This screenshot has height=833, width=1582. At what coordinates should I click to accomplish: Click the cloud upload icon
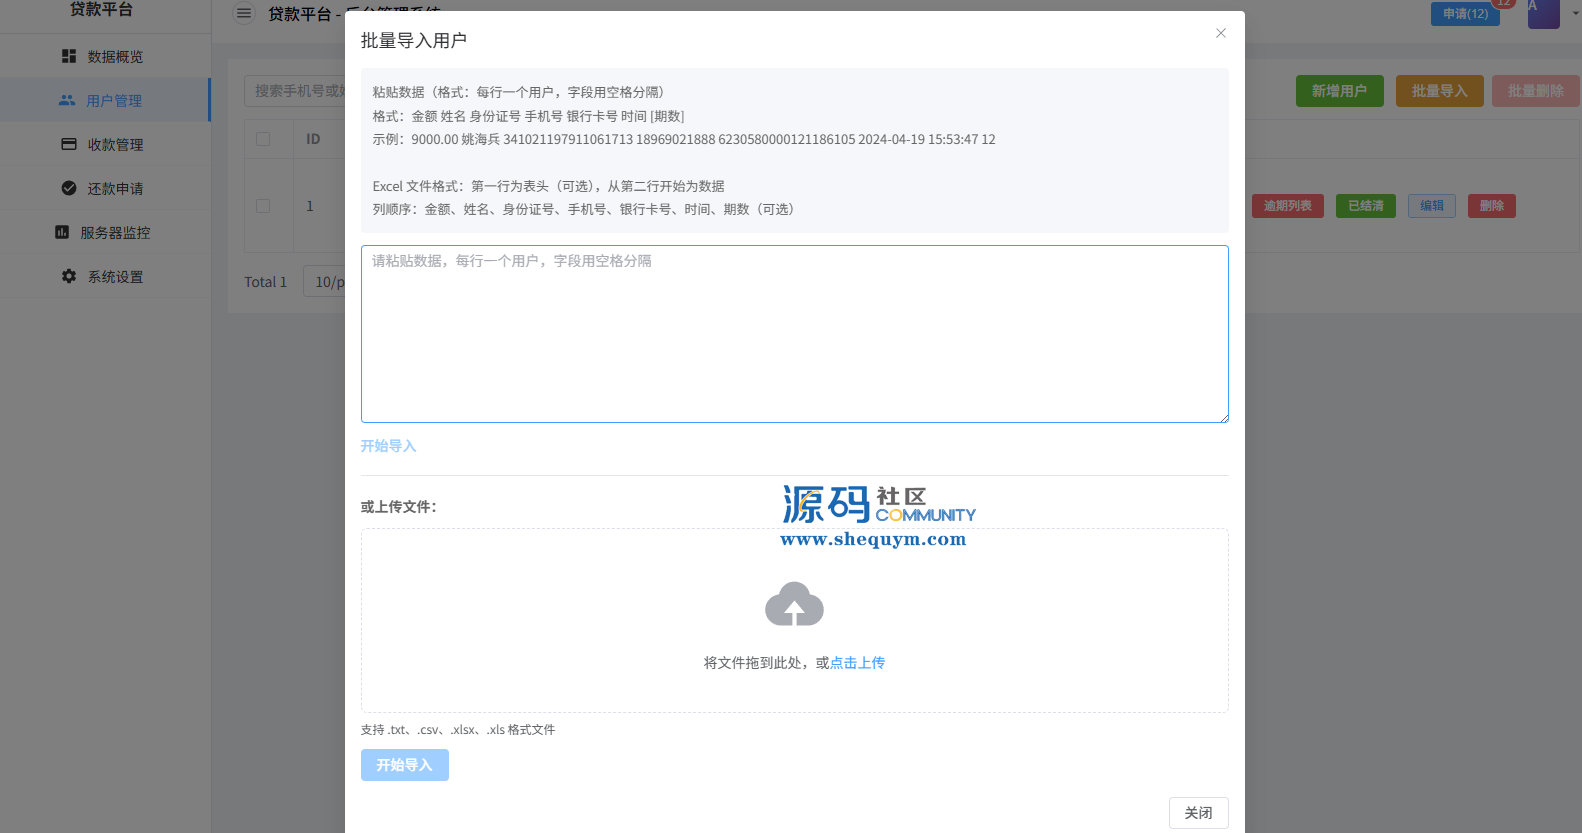coord(794,605)
